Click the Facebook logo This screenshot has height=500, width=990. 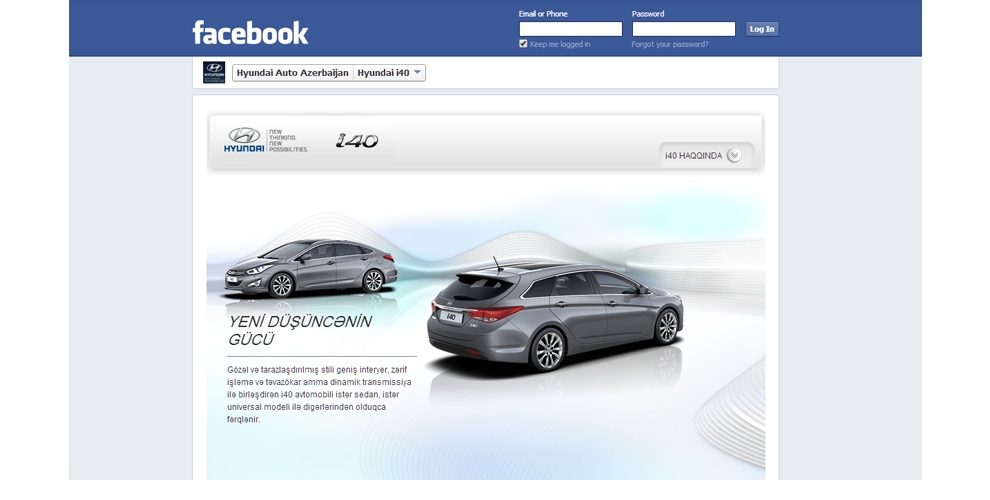click(x=250, y=32)
